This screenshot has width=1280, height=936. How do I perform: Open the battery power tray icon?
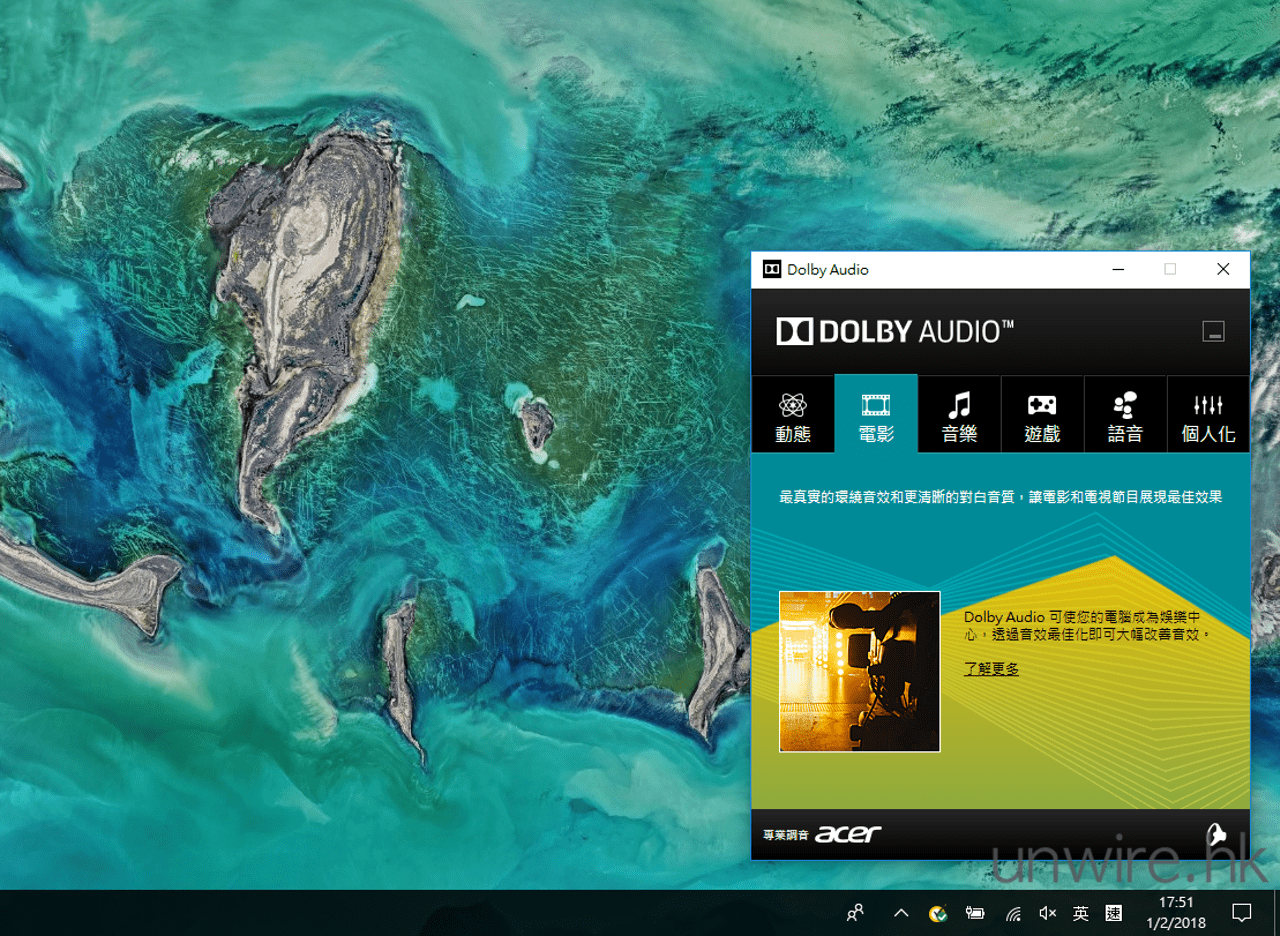click(975, 913)
